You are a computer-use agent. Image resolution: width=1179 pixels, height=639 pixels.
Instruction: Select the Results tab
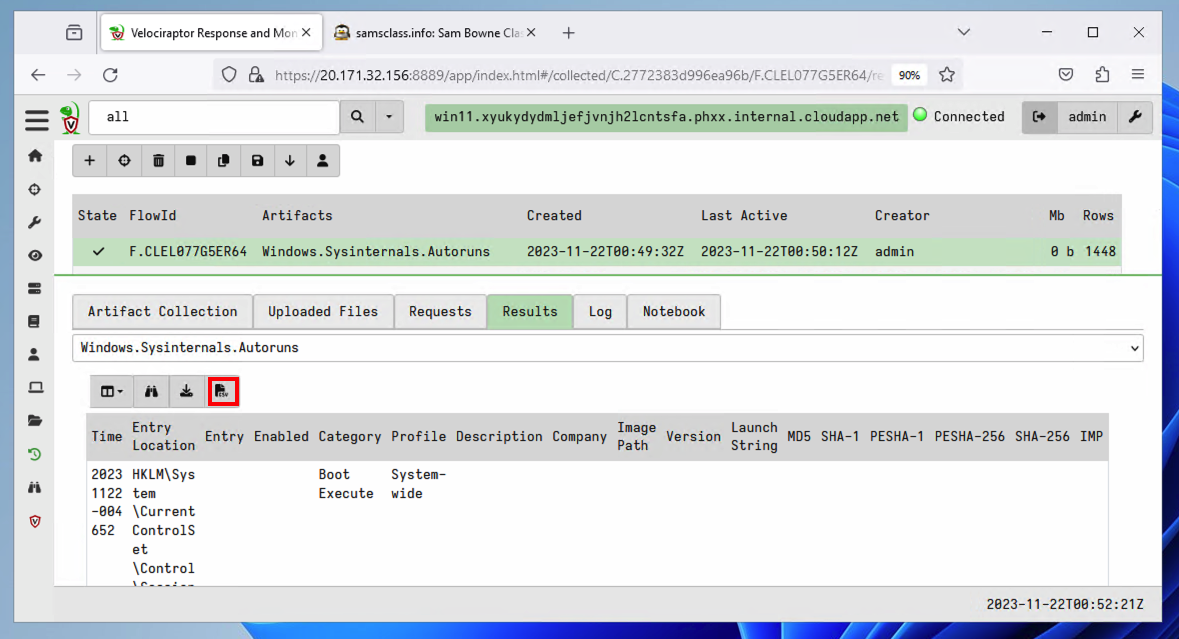pos(530,311)
